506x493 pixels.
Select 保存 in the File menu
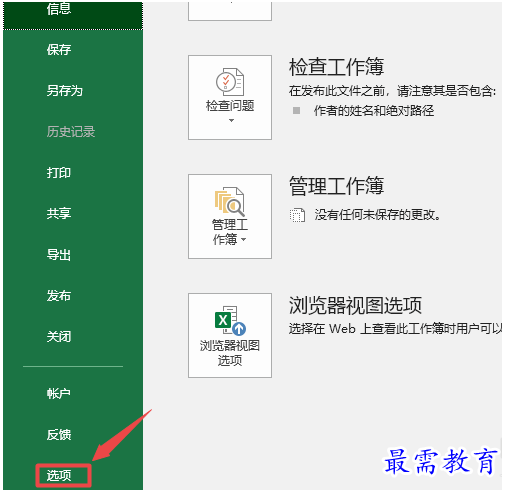[59, 50]
